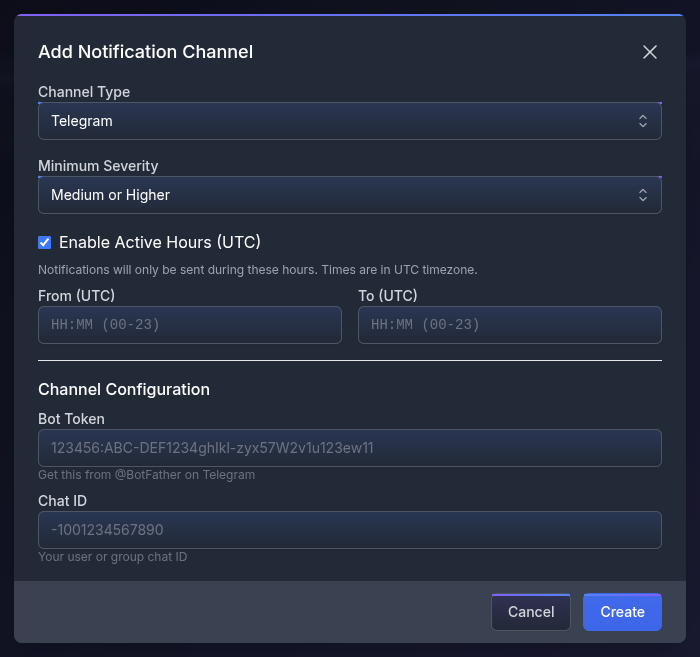700x657 pixels.
Task: Expand the Minimum Severity dropdown
Action: point(340,195)
